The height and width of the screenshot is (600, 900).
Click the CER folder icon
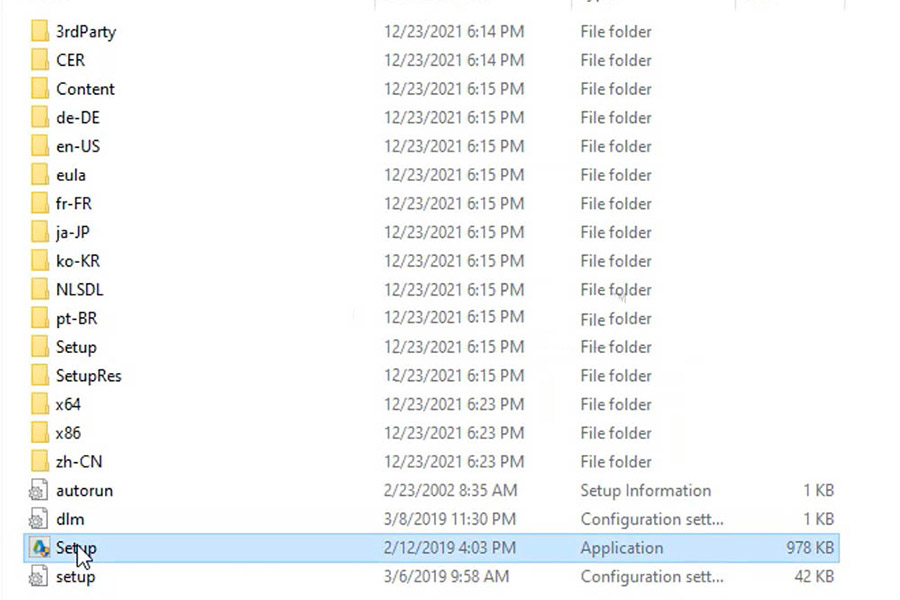[40, 60]
